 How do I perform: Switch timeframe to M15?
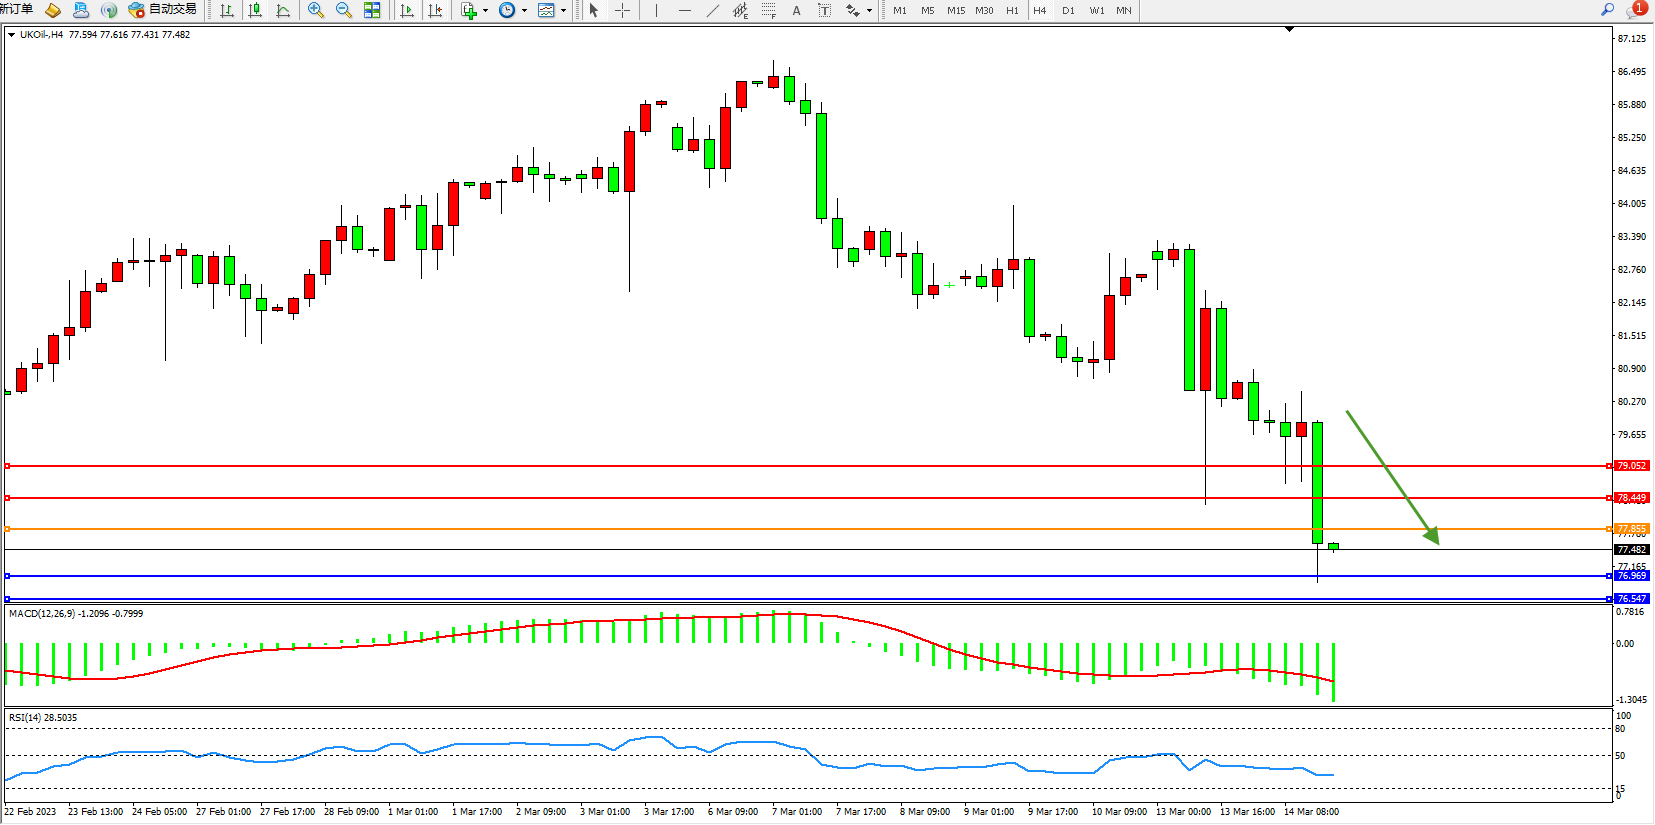point(956,10)
